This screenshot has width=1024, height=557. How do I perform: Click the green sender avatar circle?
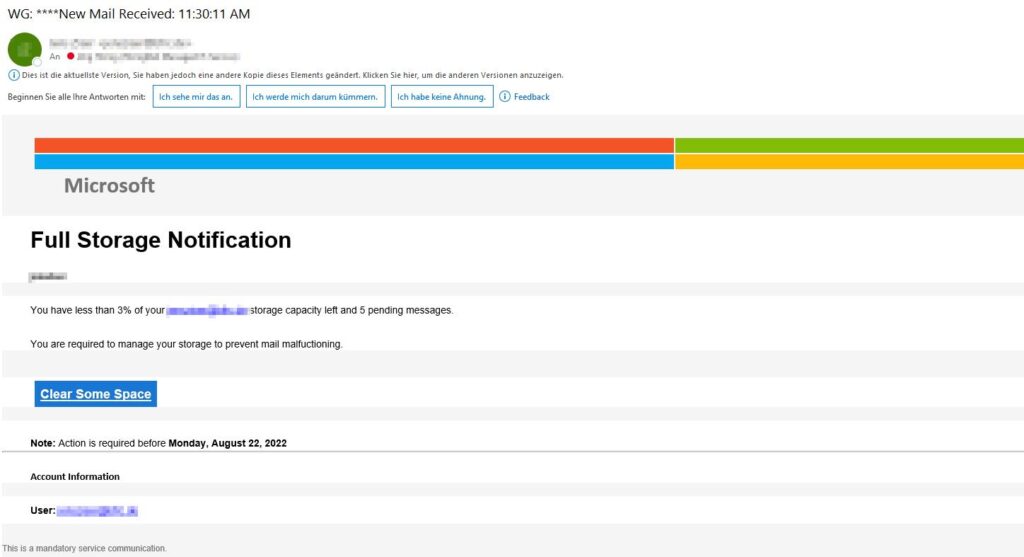tap(25, 49)
